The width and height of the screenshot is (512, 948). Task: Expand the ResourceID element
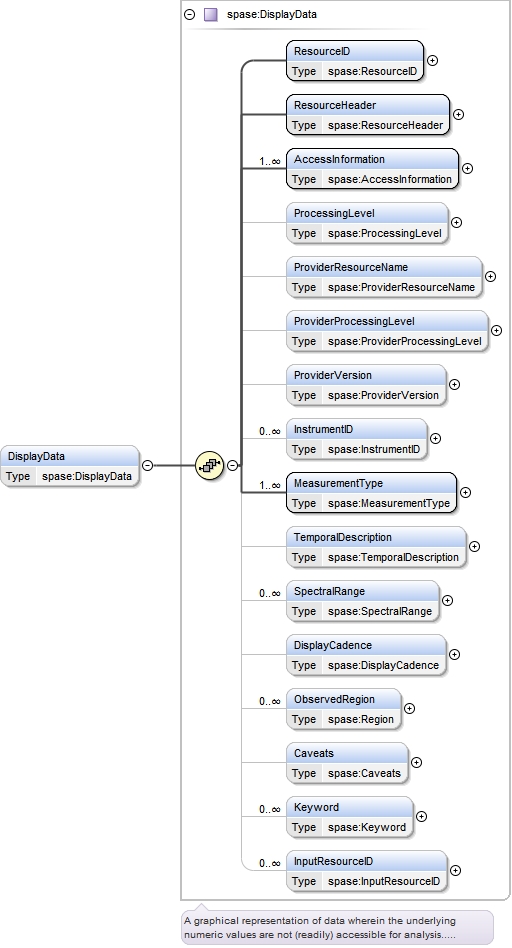pyautogui.click(x=432, y=60)
